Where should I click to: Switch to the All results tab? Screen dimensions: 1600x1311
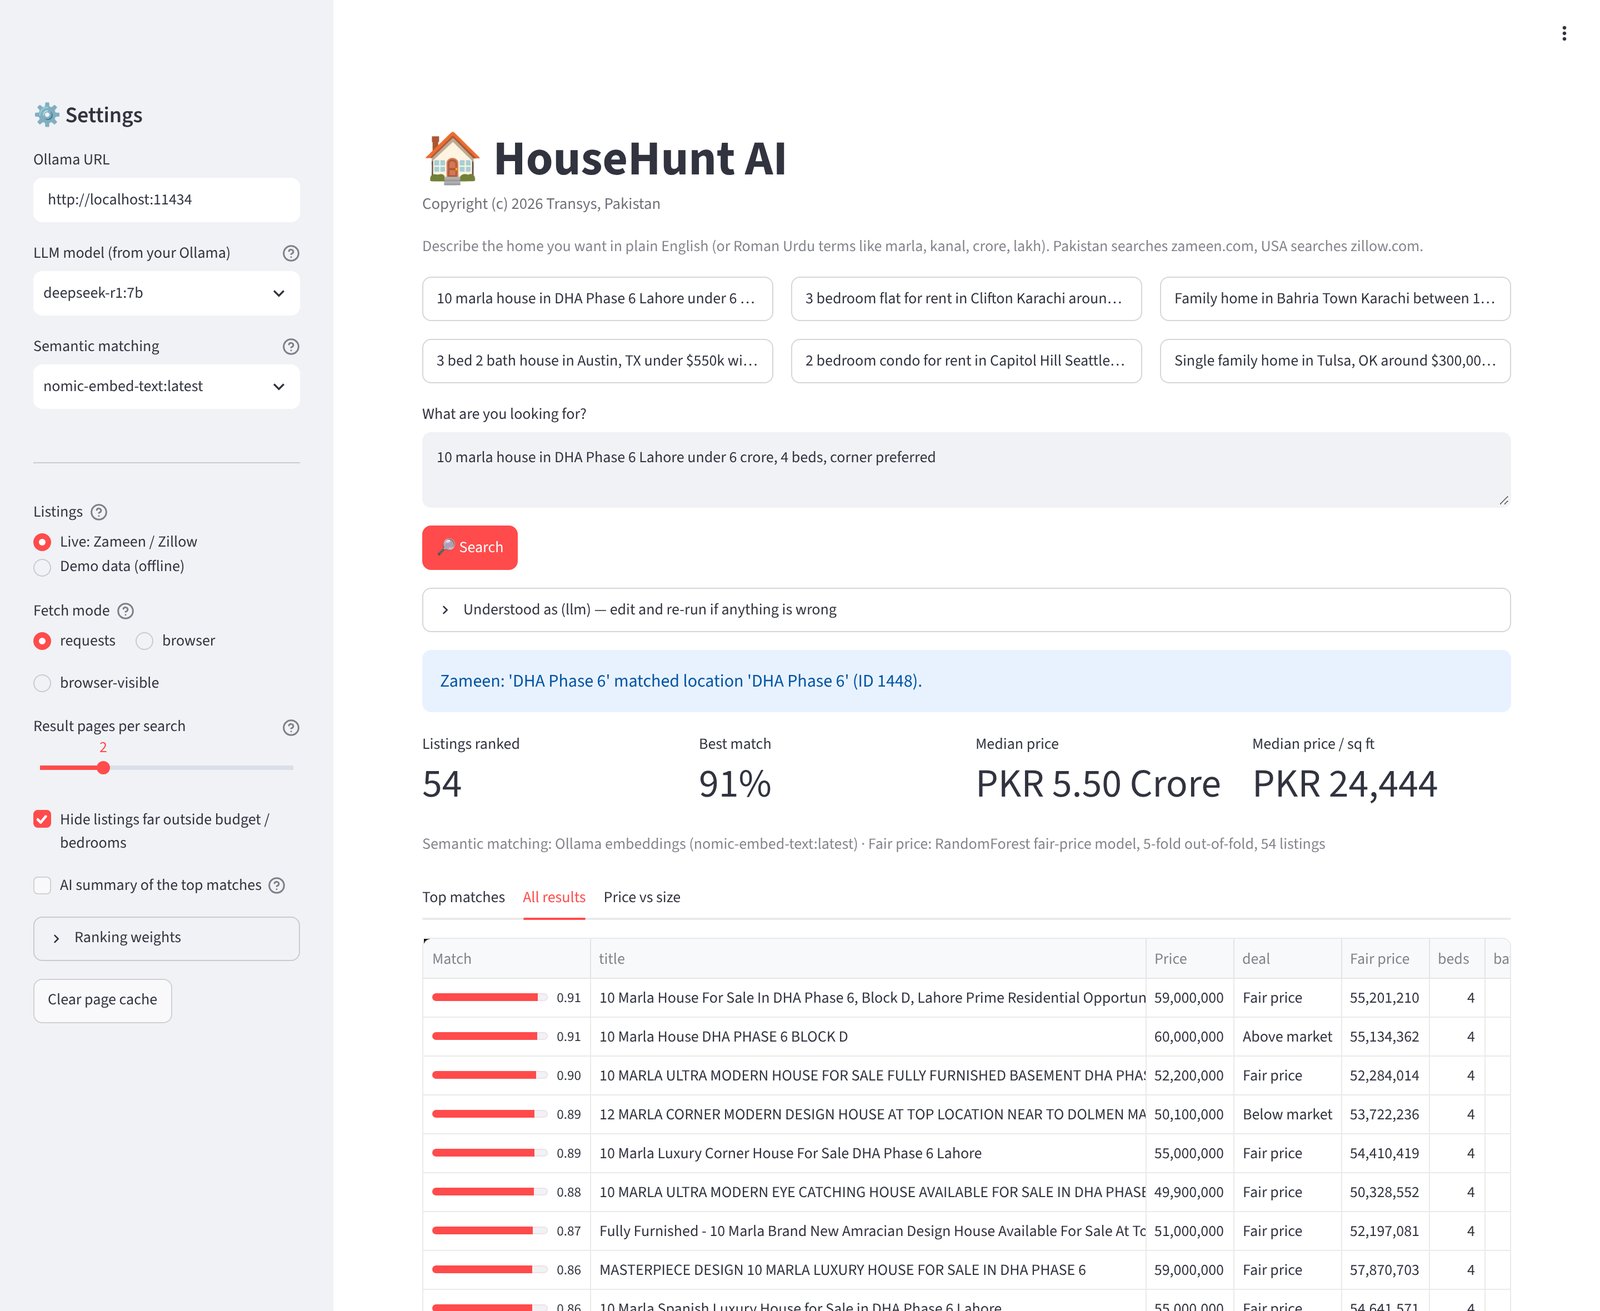[x=554, y=897]
